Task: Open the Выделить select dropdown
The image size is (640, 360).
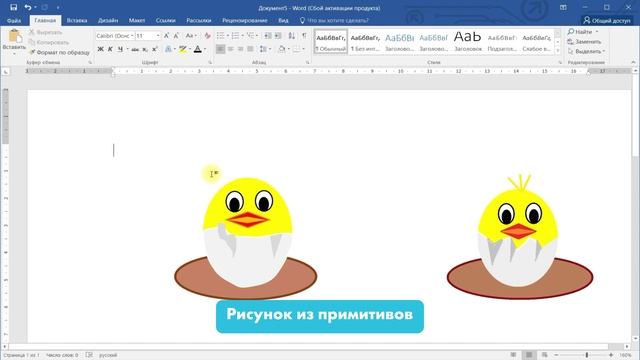Action: (x=587, y=51)
